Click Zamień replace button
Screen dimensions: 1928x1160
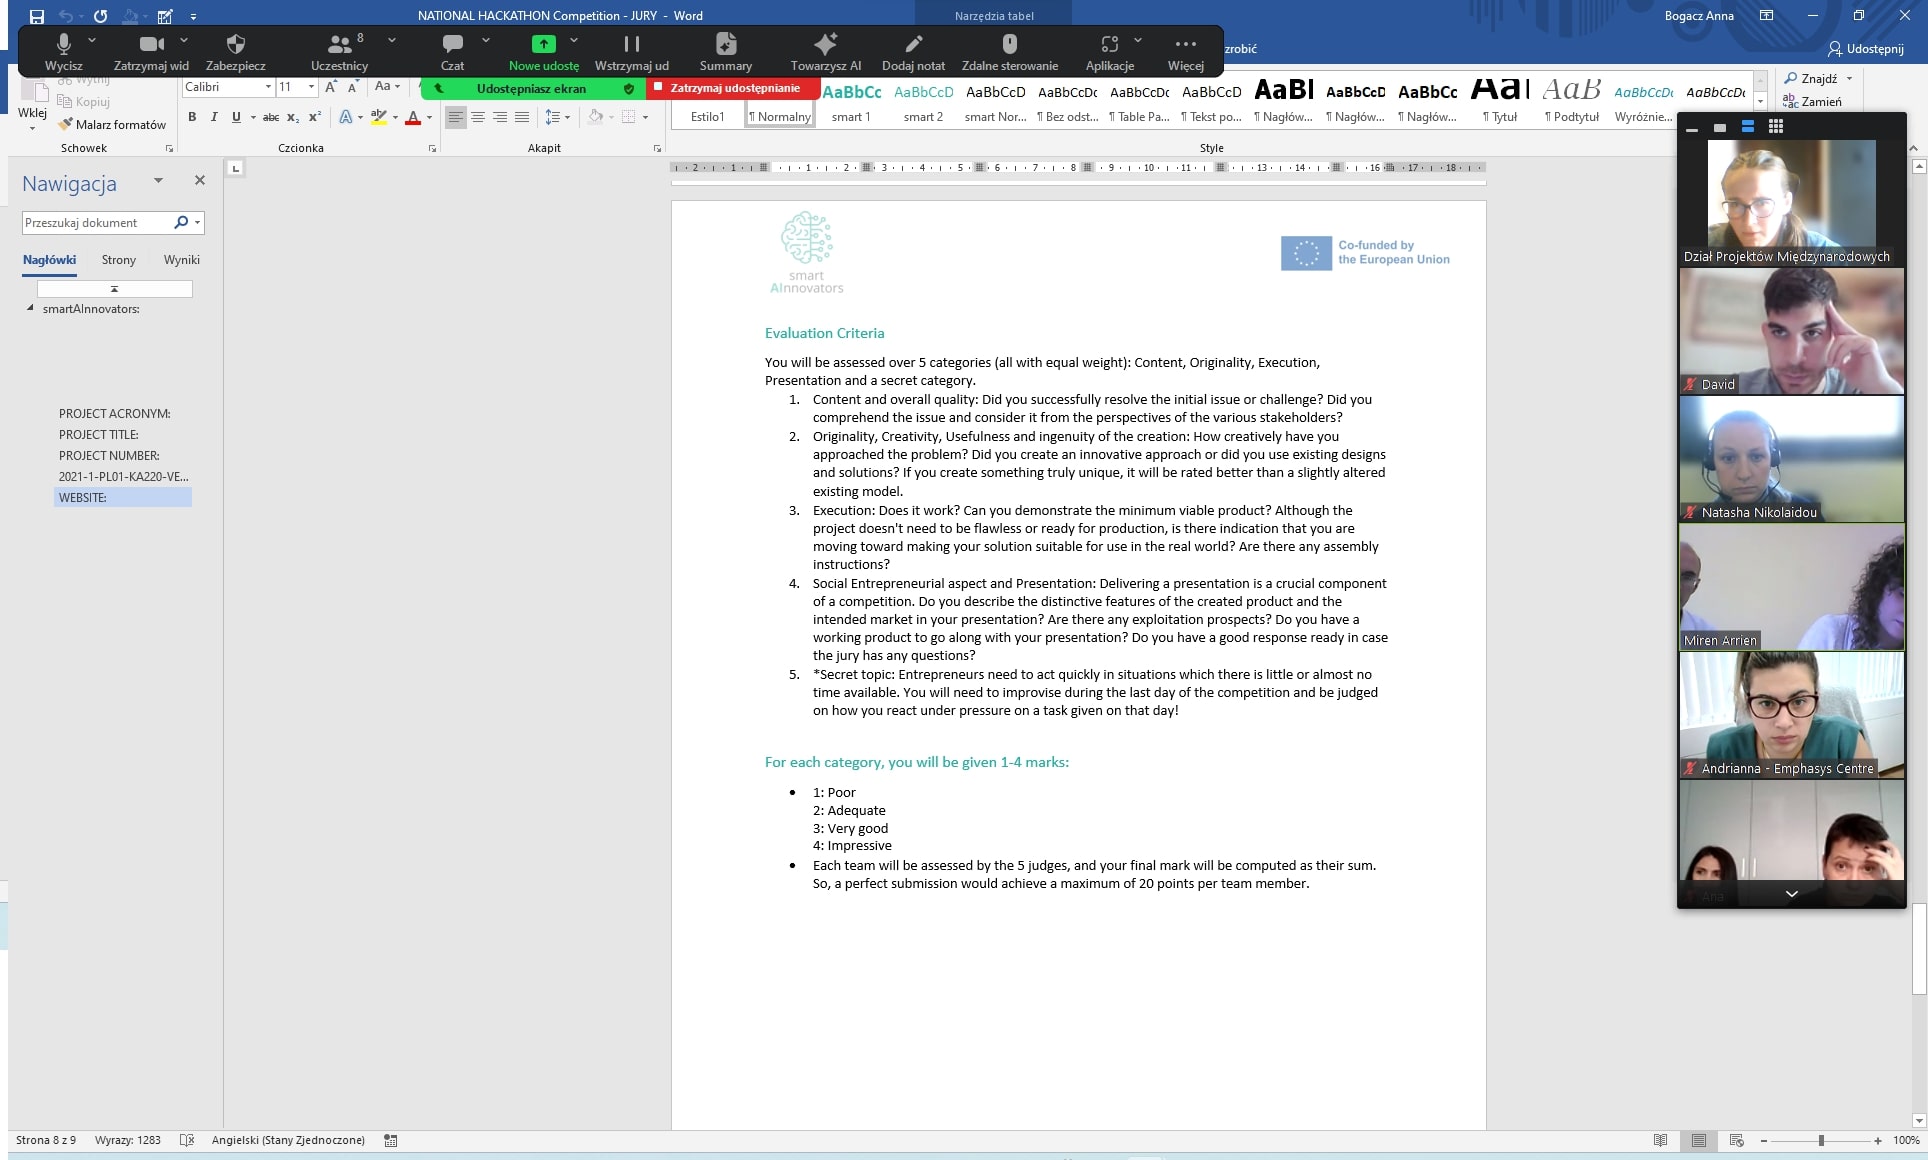(1812, 101)
